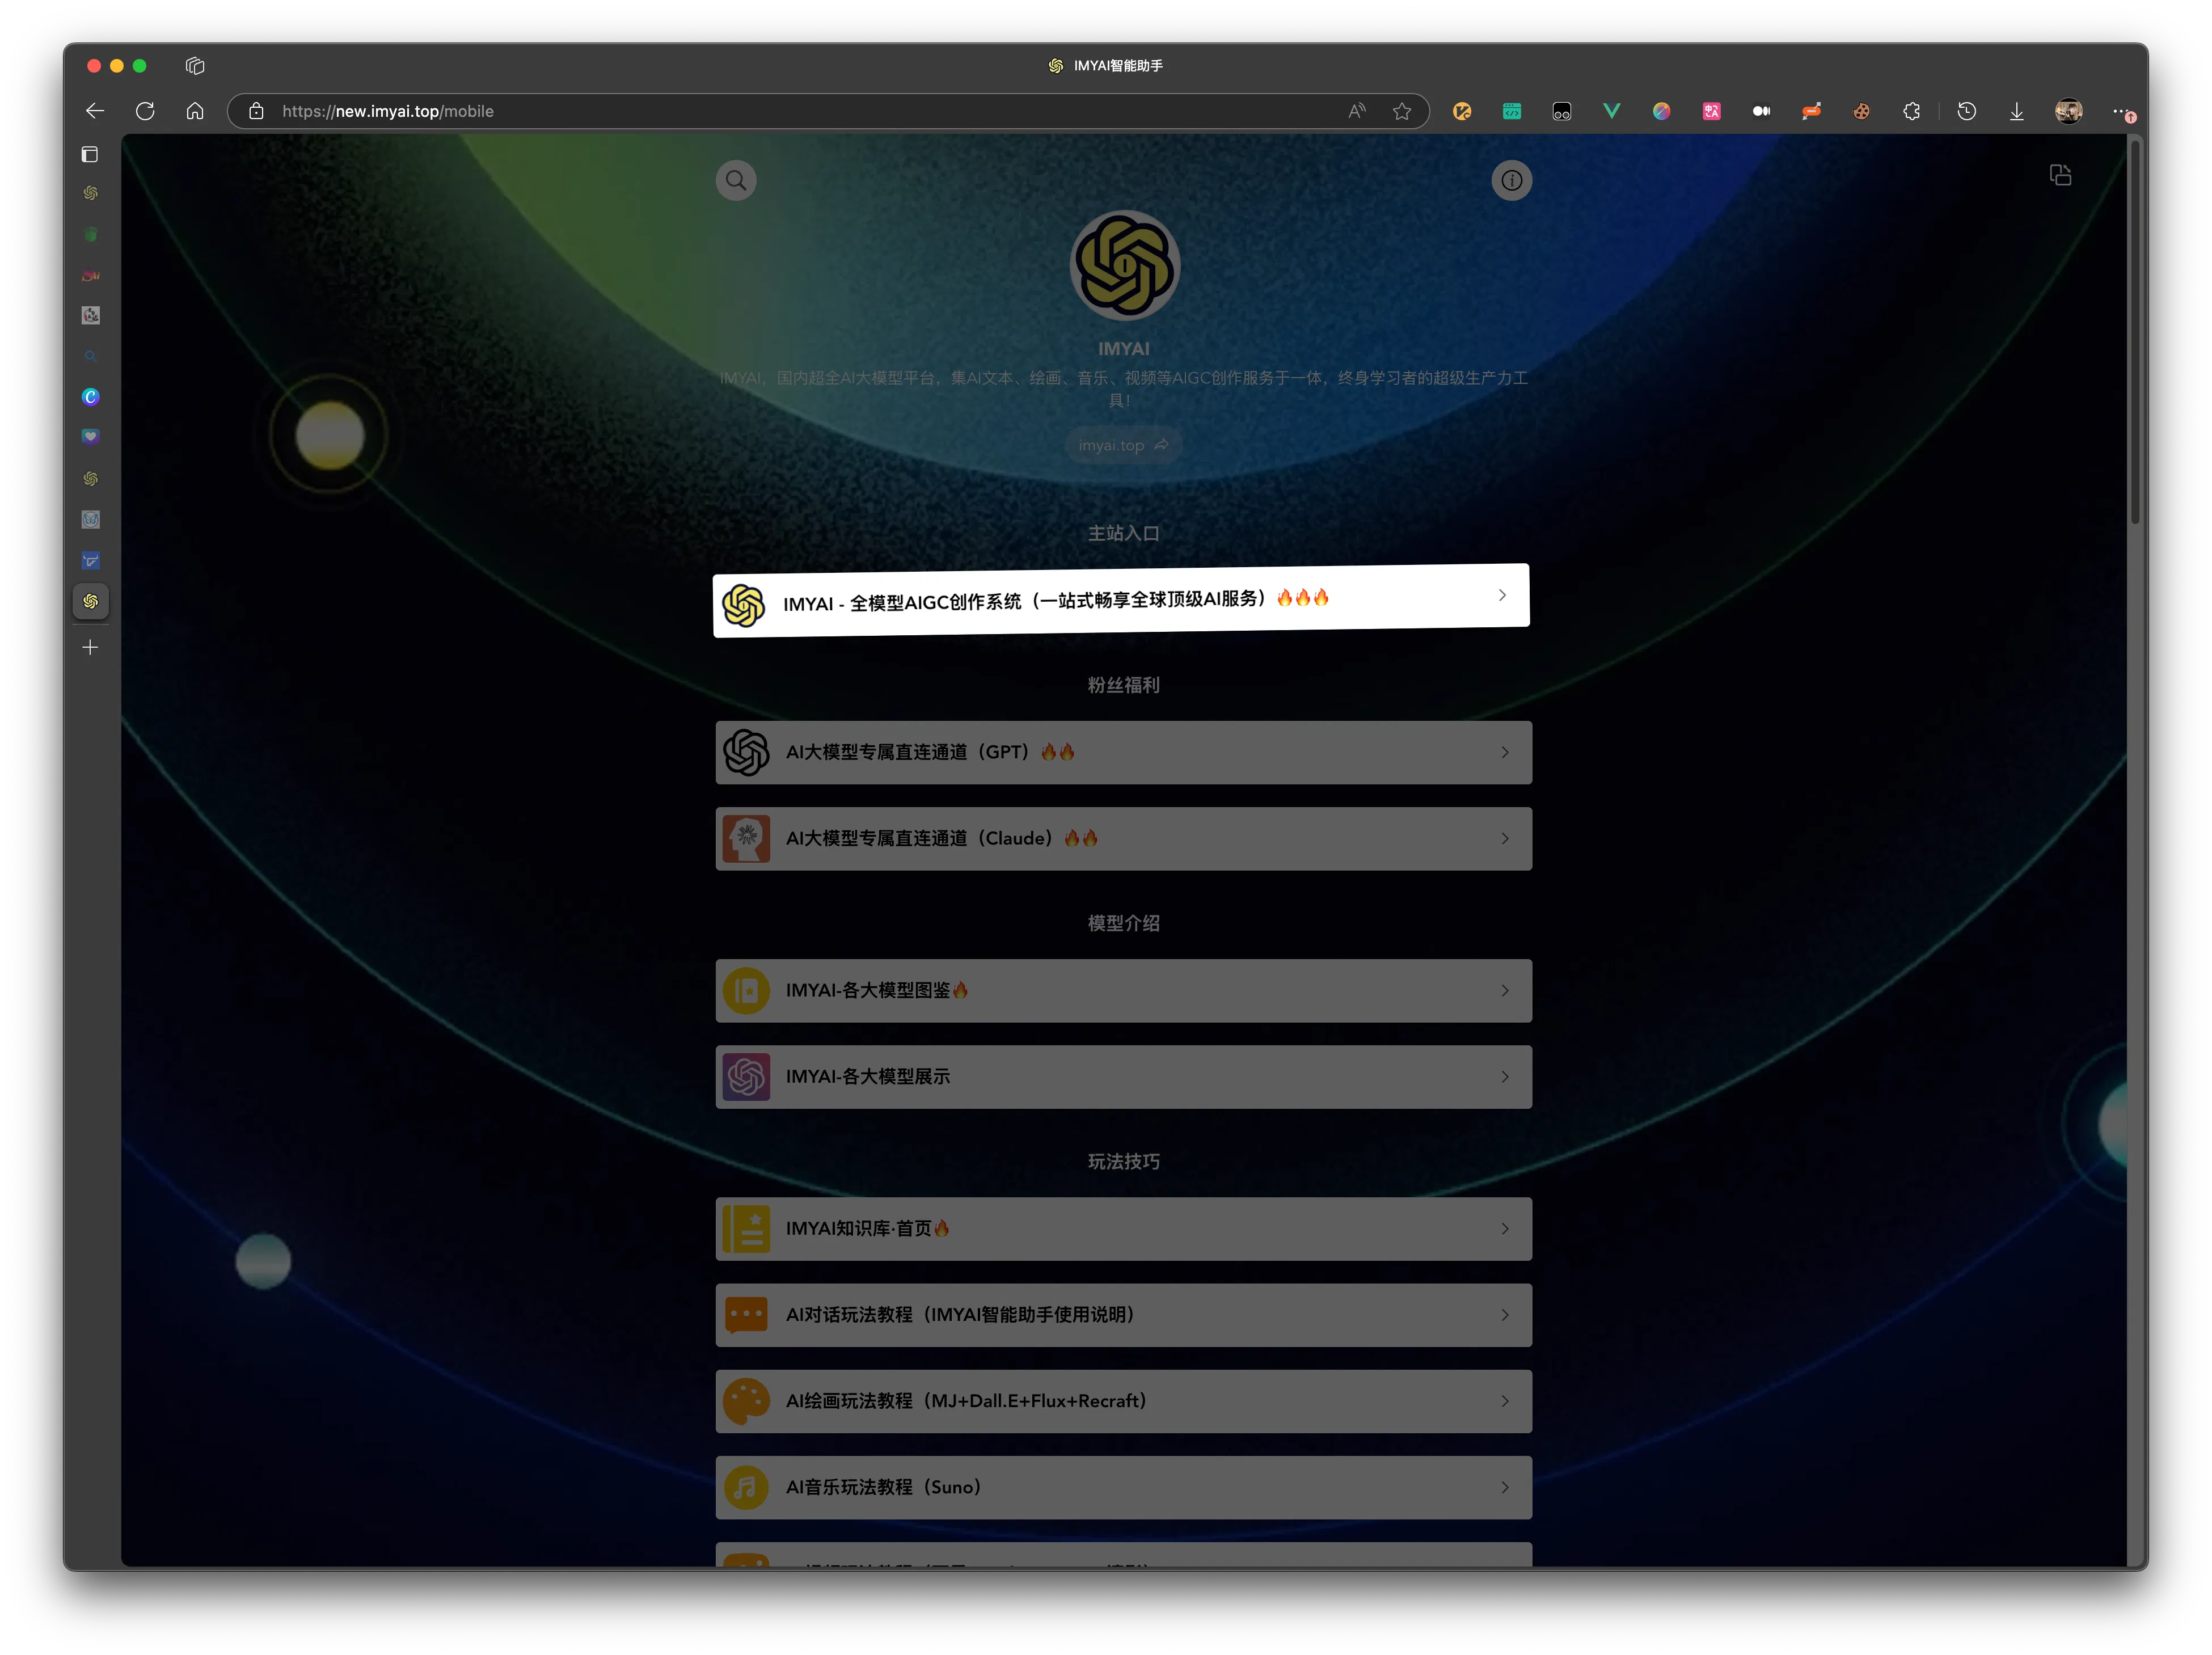This screenshot has width=2212, height=1655.
Task: Click the imyai.top share button
Action: point(1123,445)
